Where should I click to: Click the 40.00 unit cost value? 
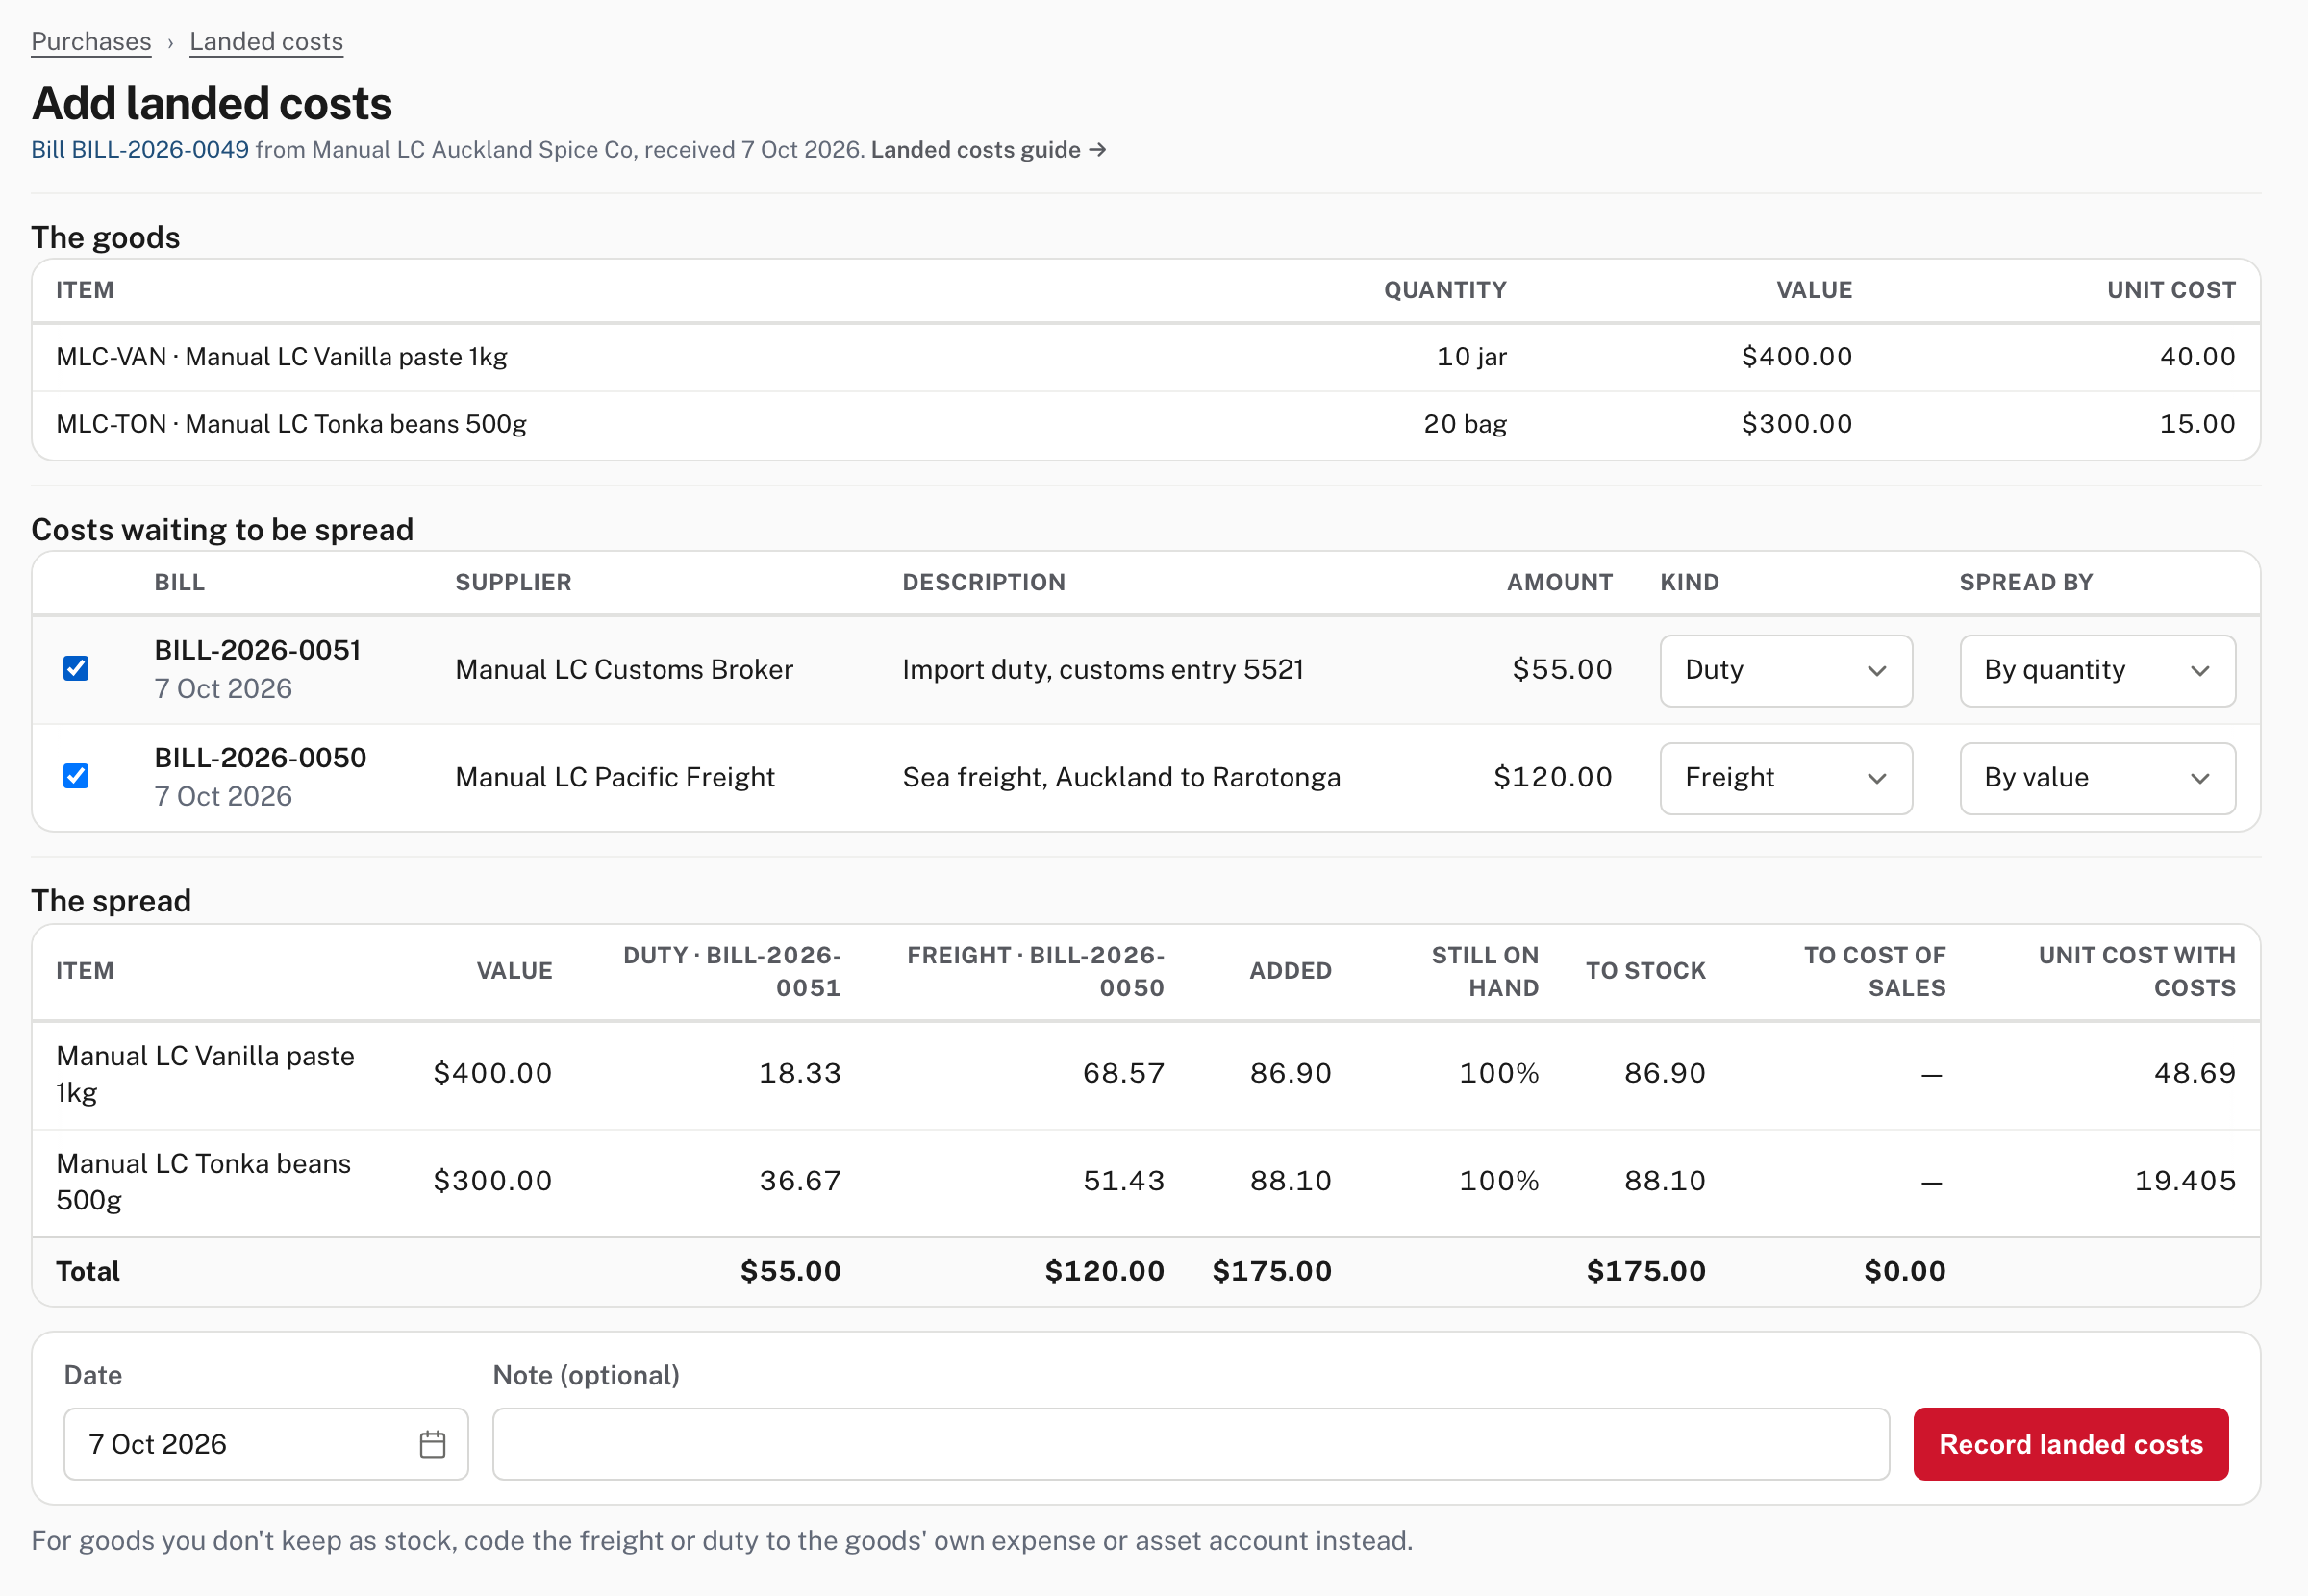tap(2197, 357)
